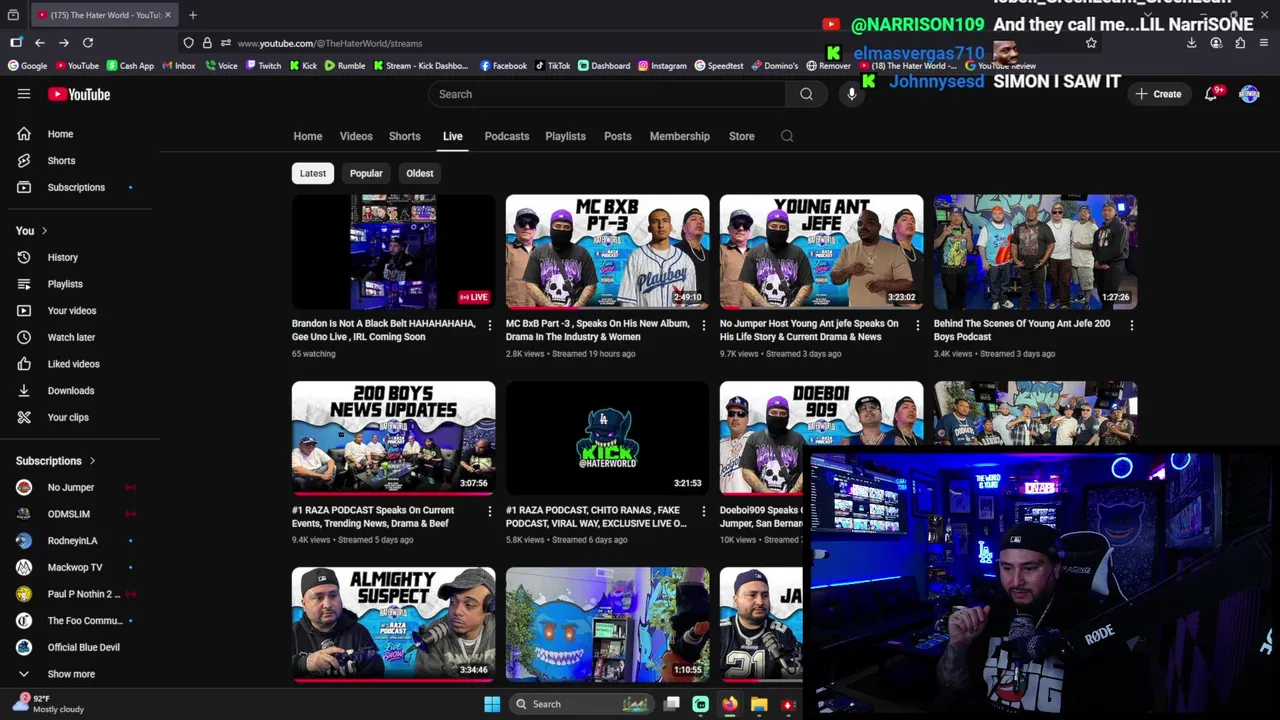Open options for MC BxB Part -3 video

pyautogui.click(x=703, y=325)
